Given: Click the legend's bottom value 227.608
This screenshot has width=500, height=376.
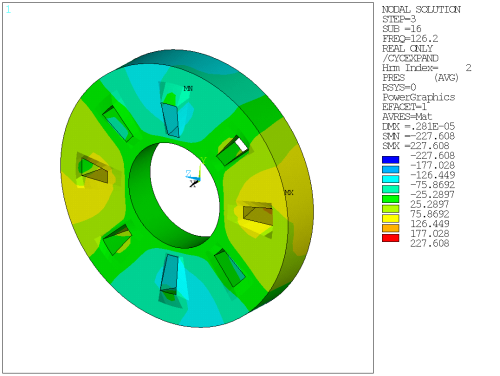Looking at the screenshot, I should point(430,243).
